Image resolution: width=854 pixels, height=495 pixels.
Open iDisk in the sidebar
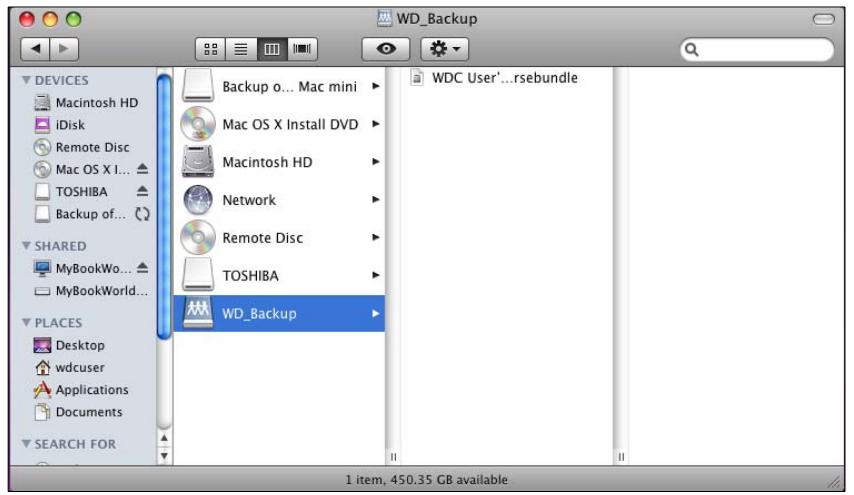coord(60,125)
